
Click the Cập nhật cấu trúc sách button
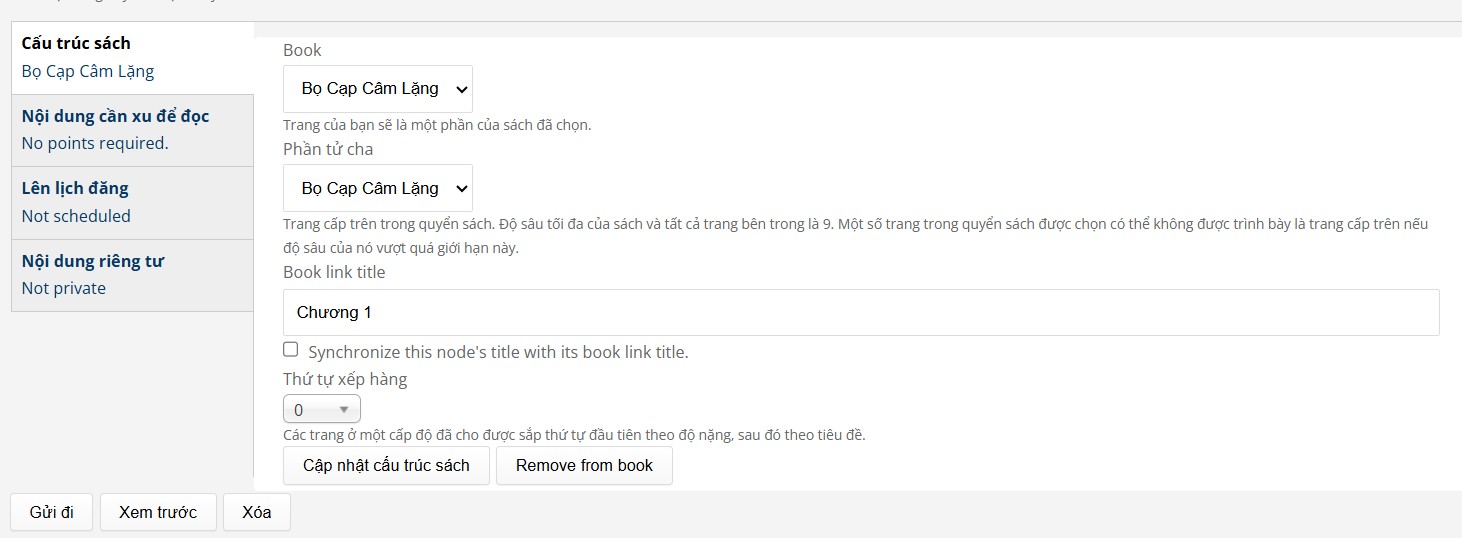387,465
